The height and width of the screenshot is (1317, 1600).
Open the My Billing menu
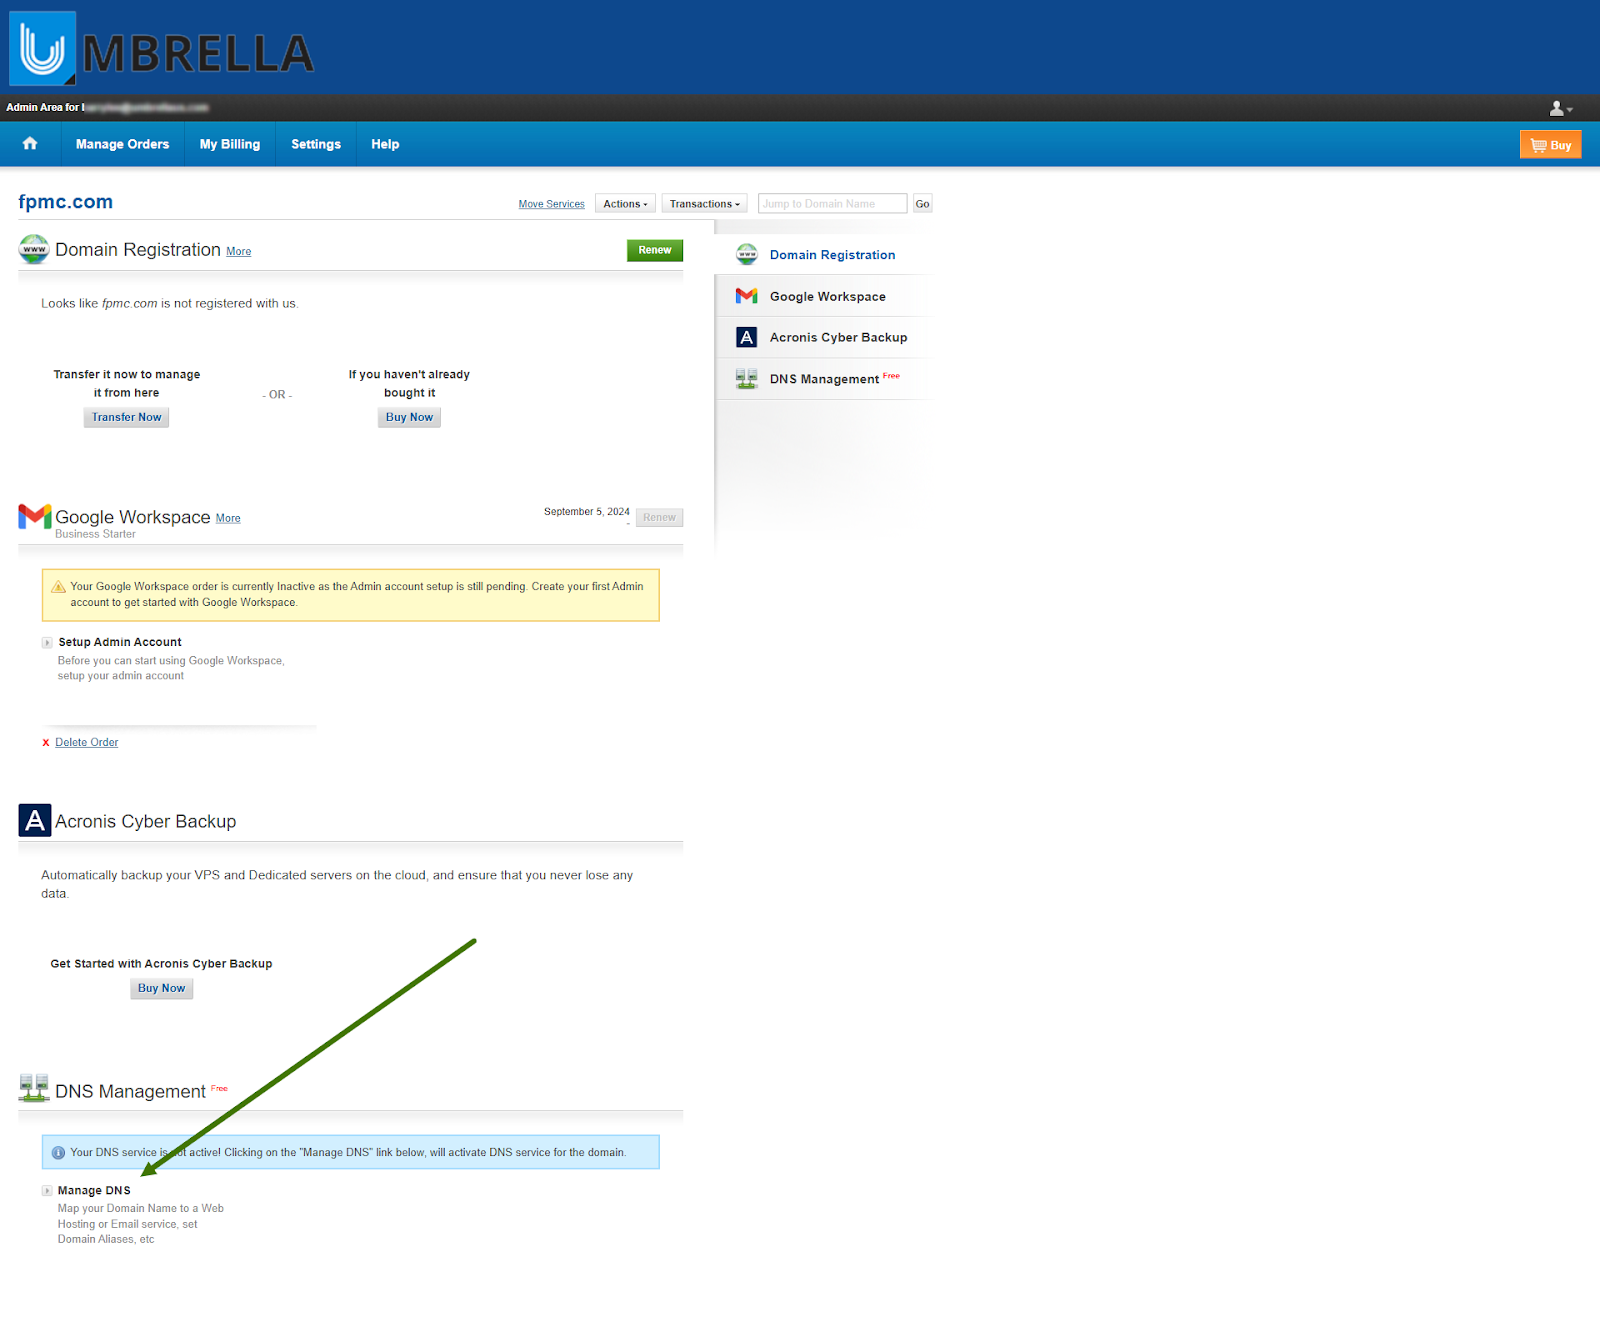230,144
